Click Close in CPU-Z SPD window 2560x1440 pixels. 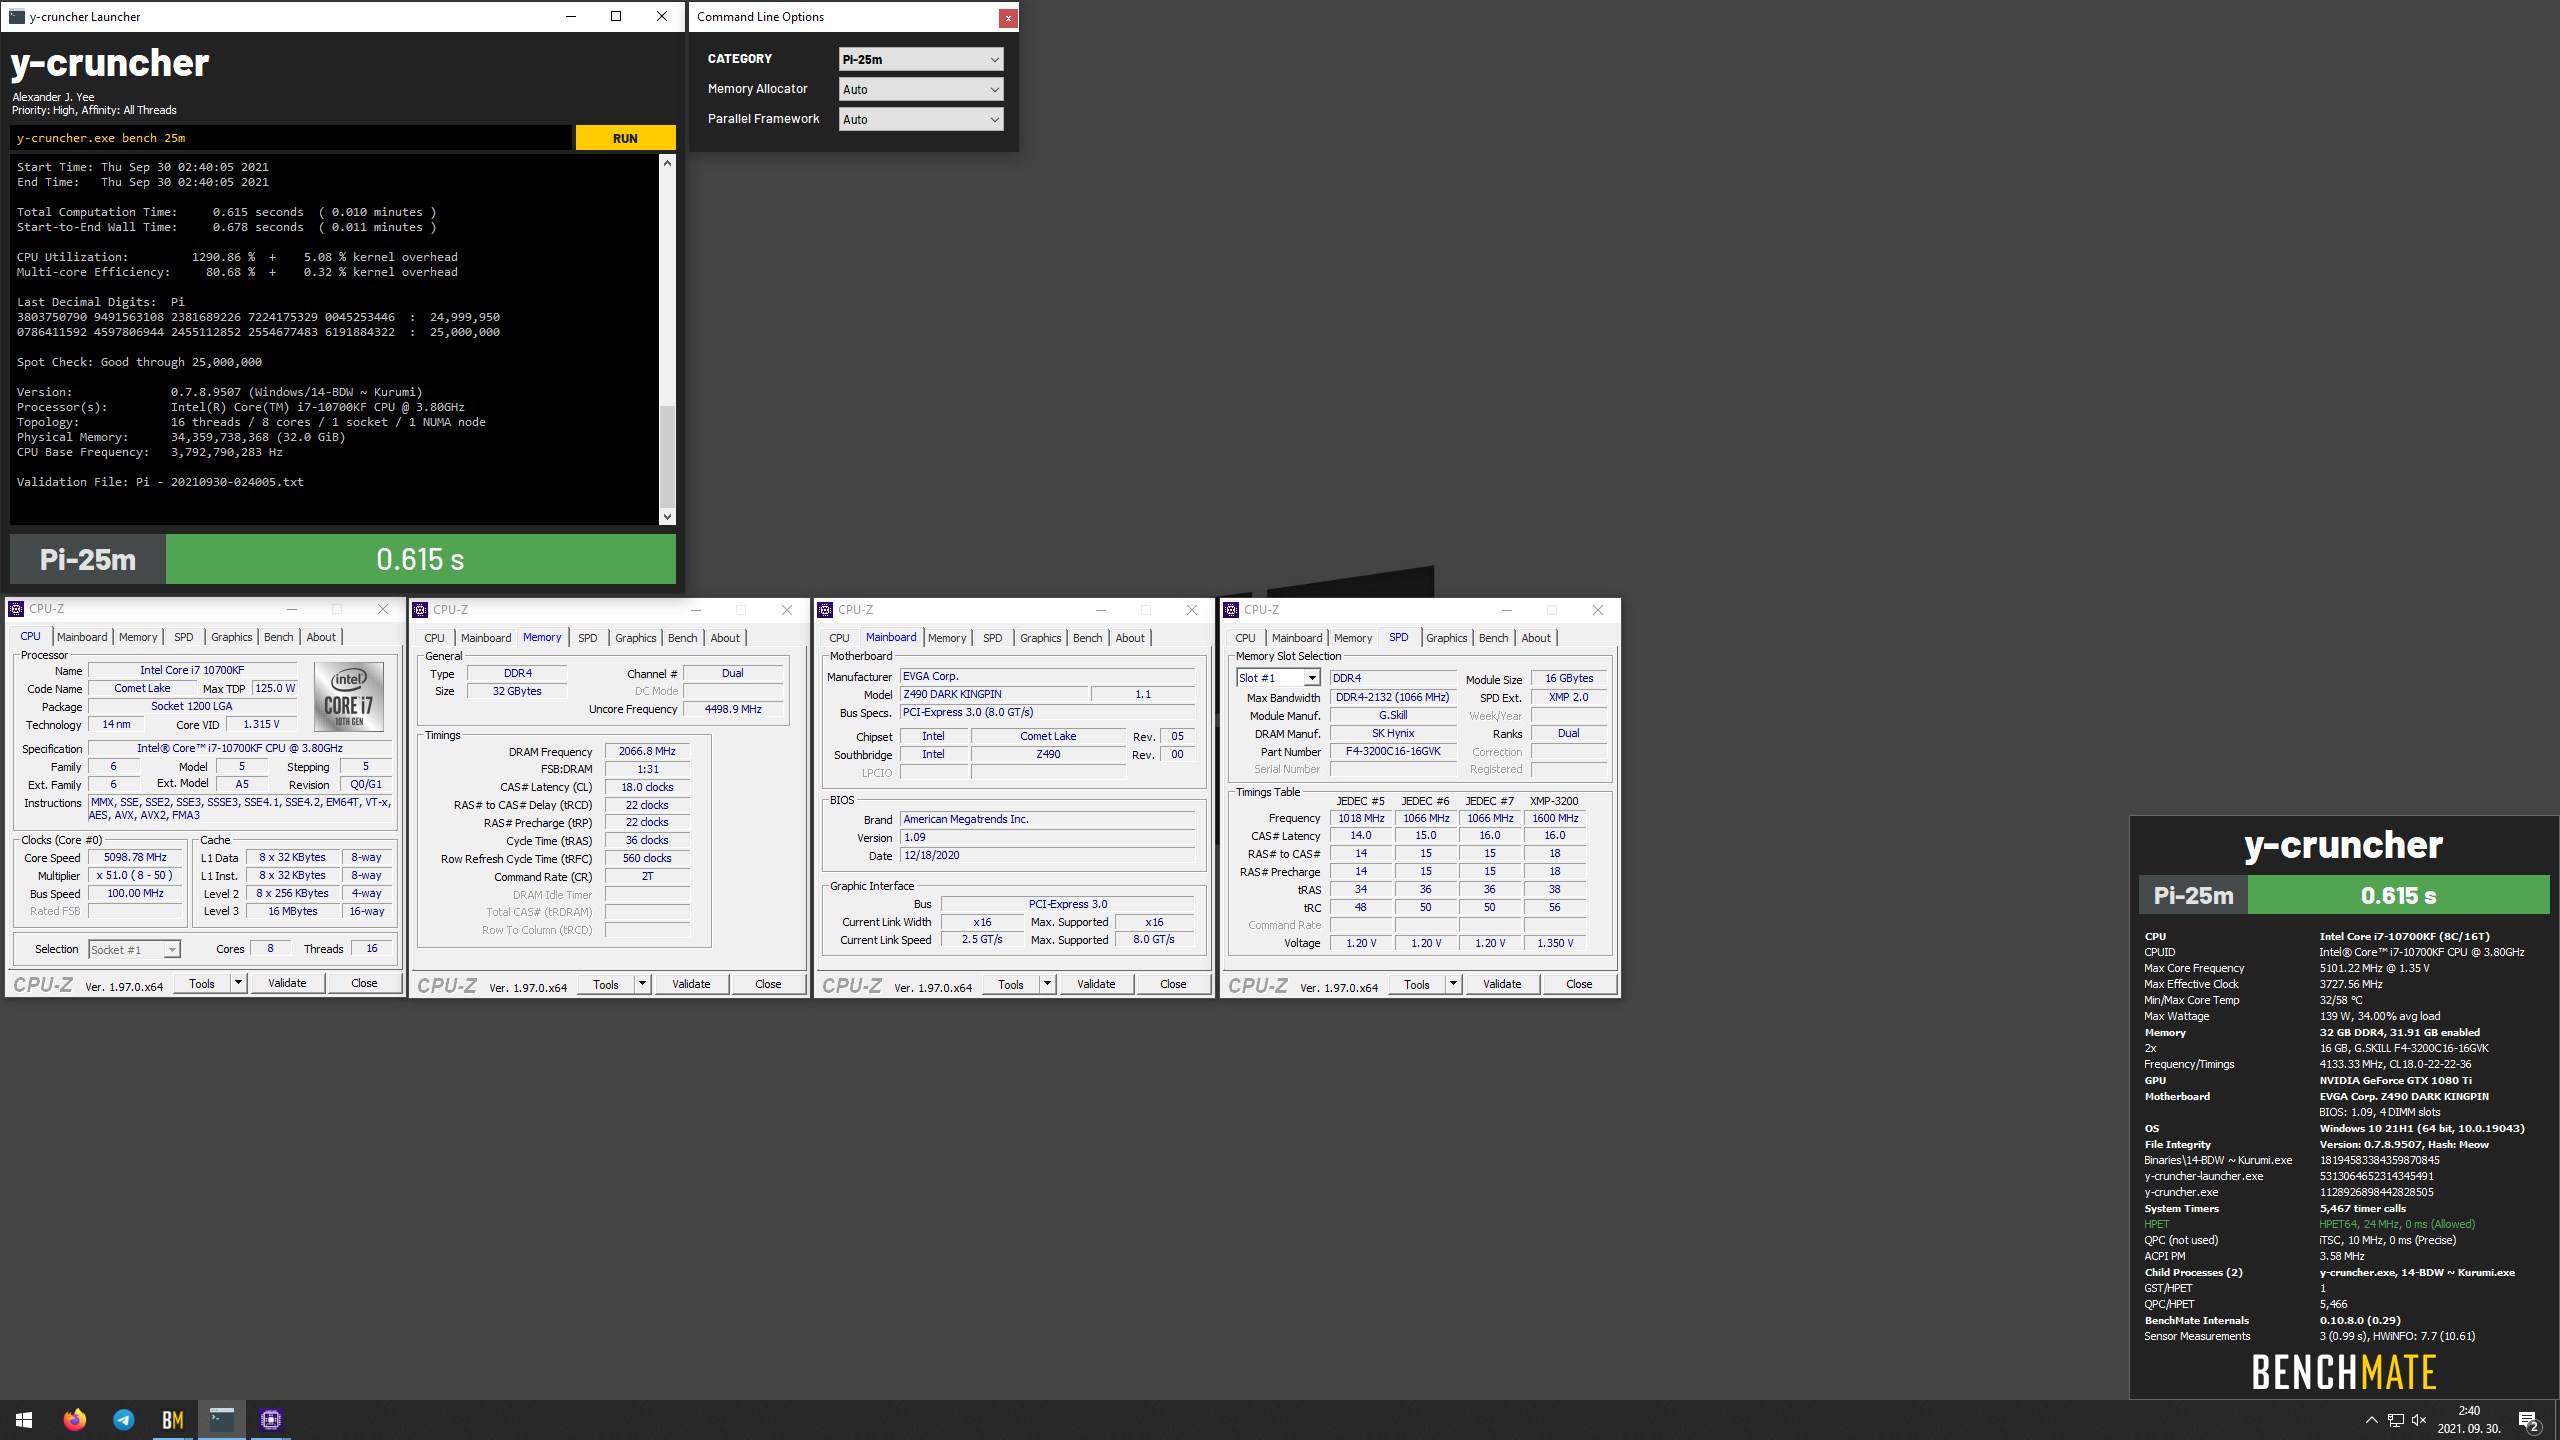tap(1579, 984)
